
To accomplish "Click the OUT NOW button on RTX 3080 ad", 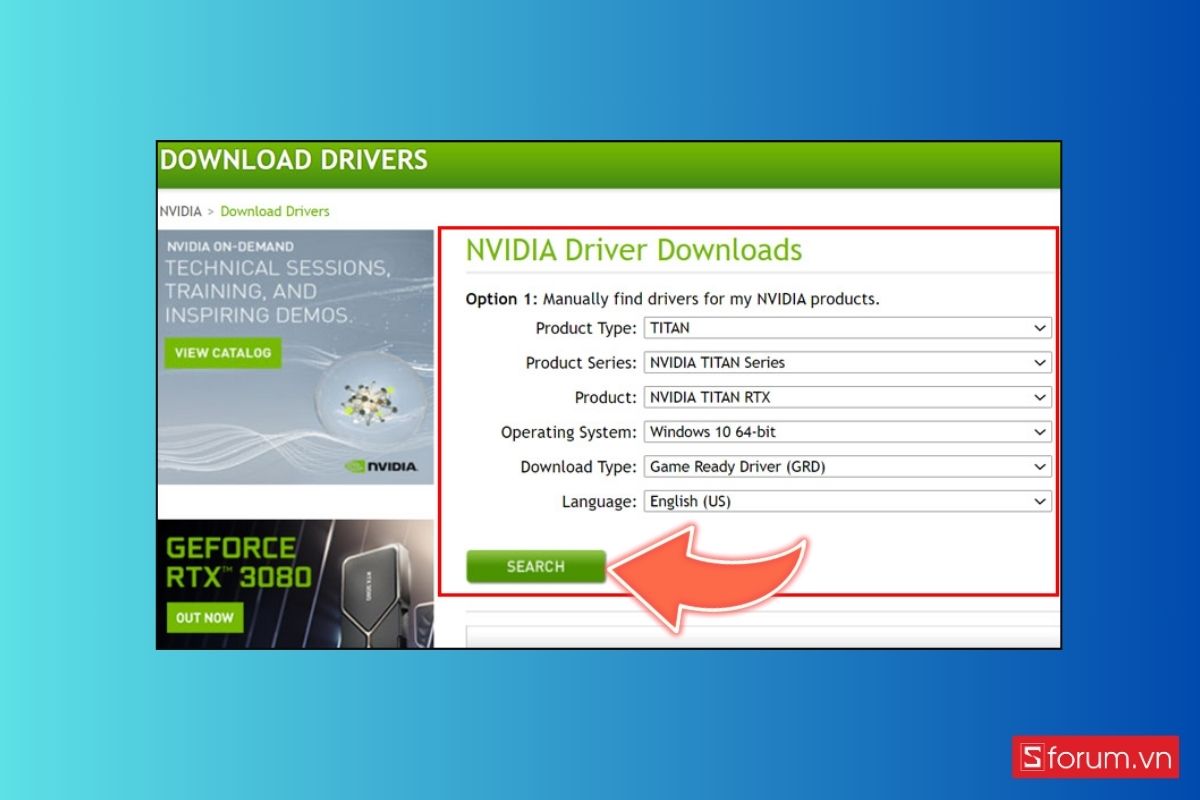I will [x=205, y=618].
